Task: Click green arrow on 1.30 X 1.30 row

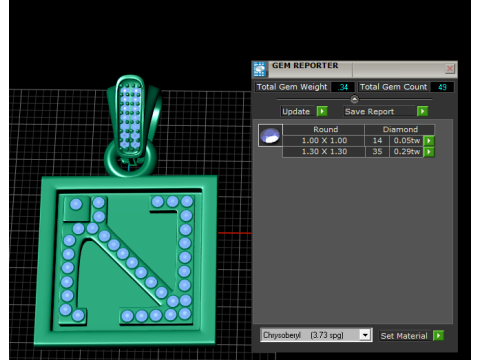Action: pyautogui.click(x=429, y=152)
